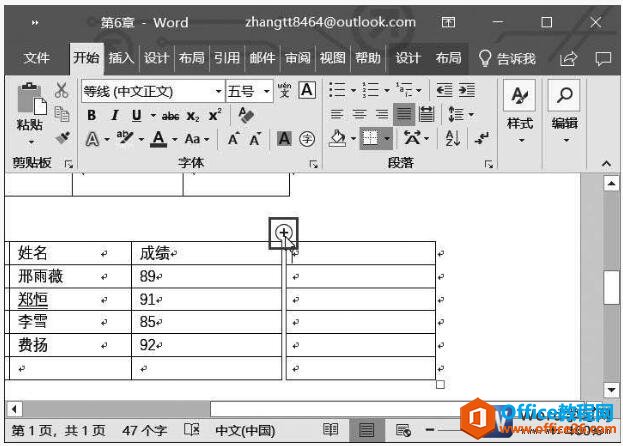Toggle bold formatting
The width and height of the screenshot is (623, 446).
(91, 115)
